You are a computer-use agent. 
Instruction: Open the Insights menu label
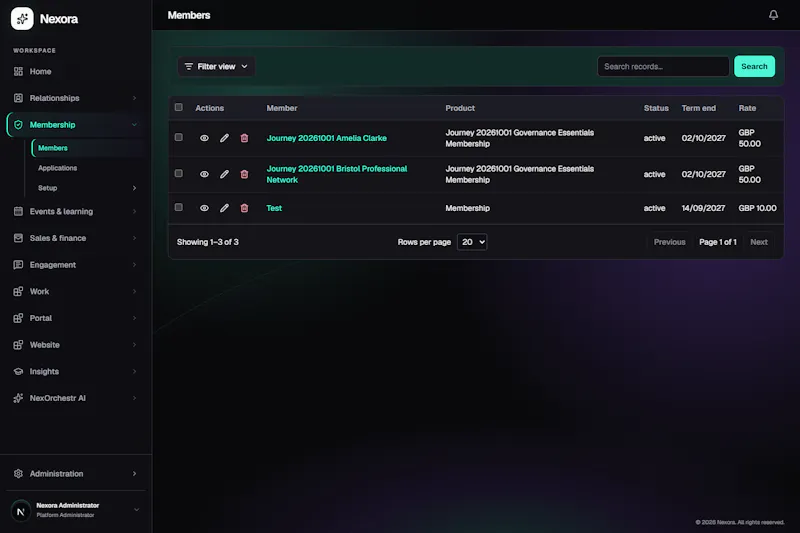point(44,371)
